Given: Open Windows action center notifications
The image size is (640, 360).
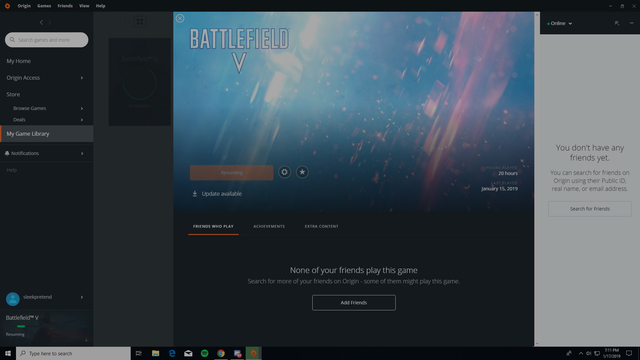Looking at the screenshot, I should (629, 353).
